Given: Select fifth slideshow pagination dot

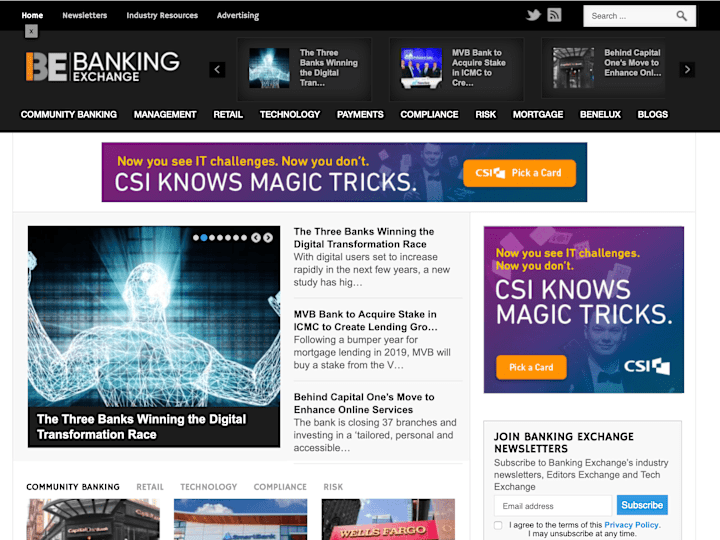Looking at the screenshot, I should click(x=228, y=237).
